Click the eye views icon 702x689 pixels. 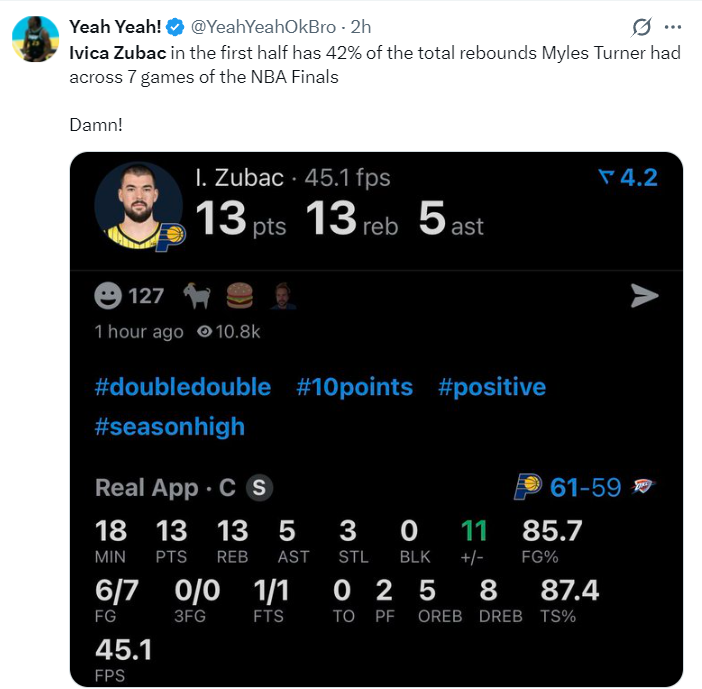[x=205, y=331]
